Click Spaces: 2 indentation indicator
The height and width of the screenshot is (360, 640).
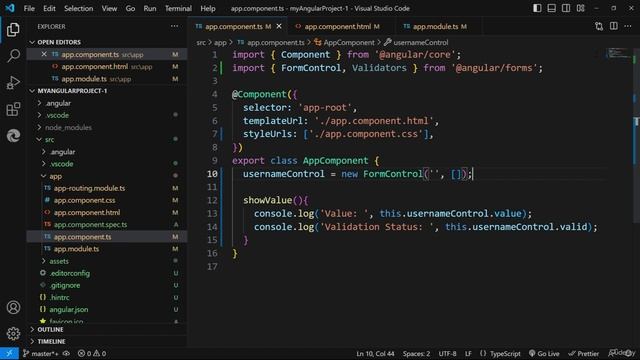(416, 353)
